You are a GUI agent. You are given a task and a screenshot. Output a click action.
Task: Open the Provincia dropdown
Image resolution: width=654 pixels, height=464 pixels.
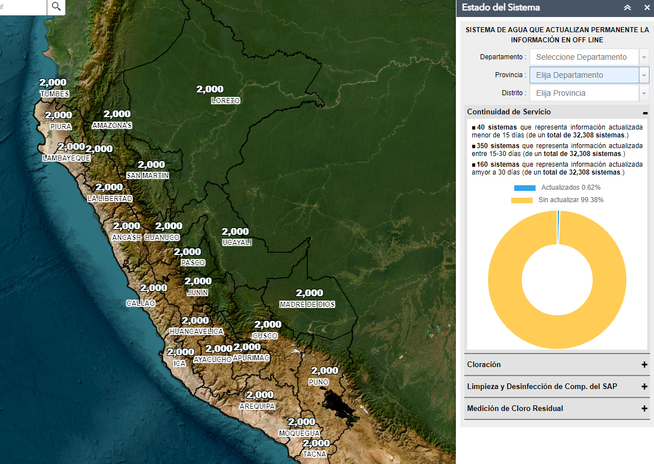coord(589,75)
